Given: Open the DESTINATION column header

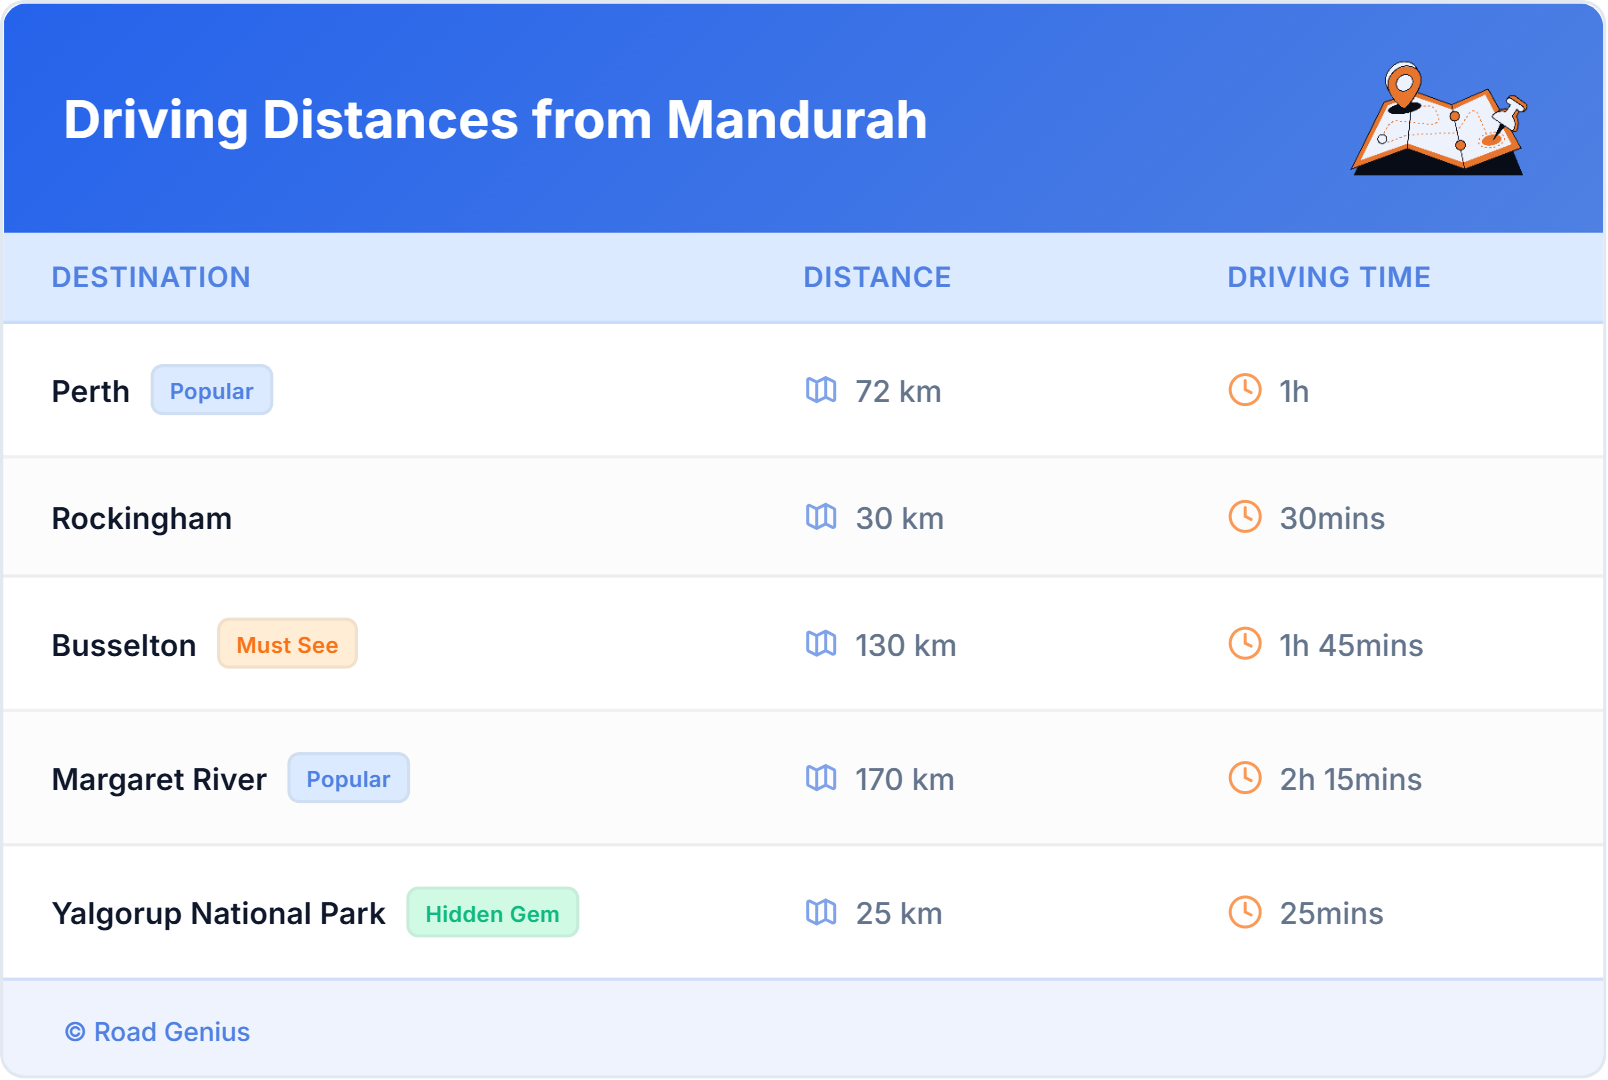Looking at the screenshot, I should point(152,277).
